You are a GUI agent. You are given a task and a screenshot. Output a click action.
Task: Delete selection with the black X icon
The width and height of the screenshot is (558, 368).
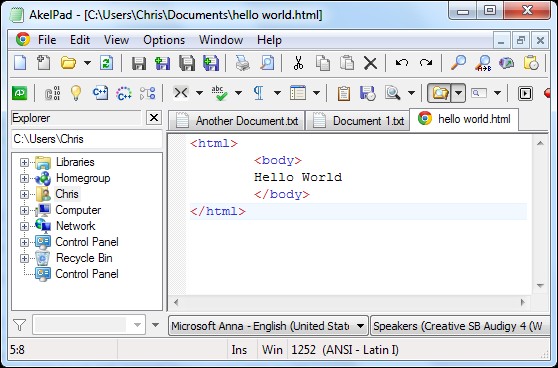[370, 64]
